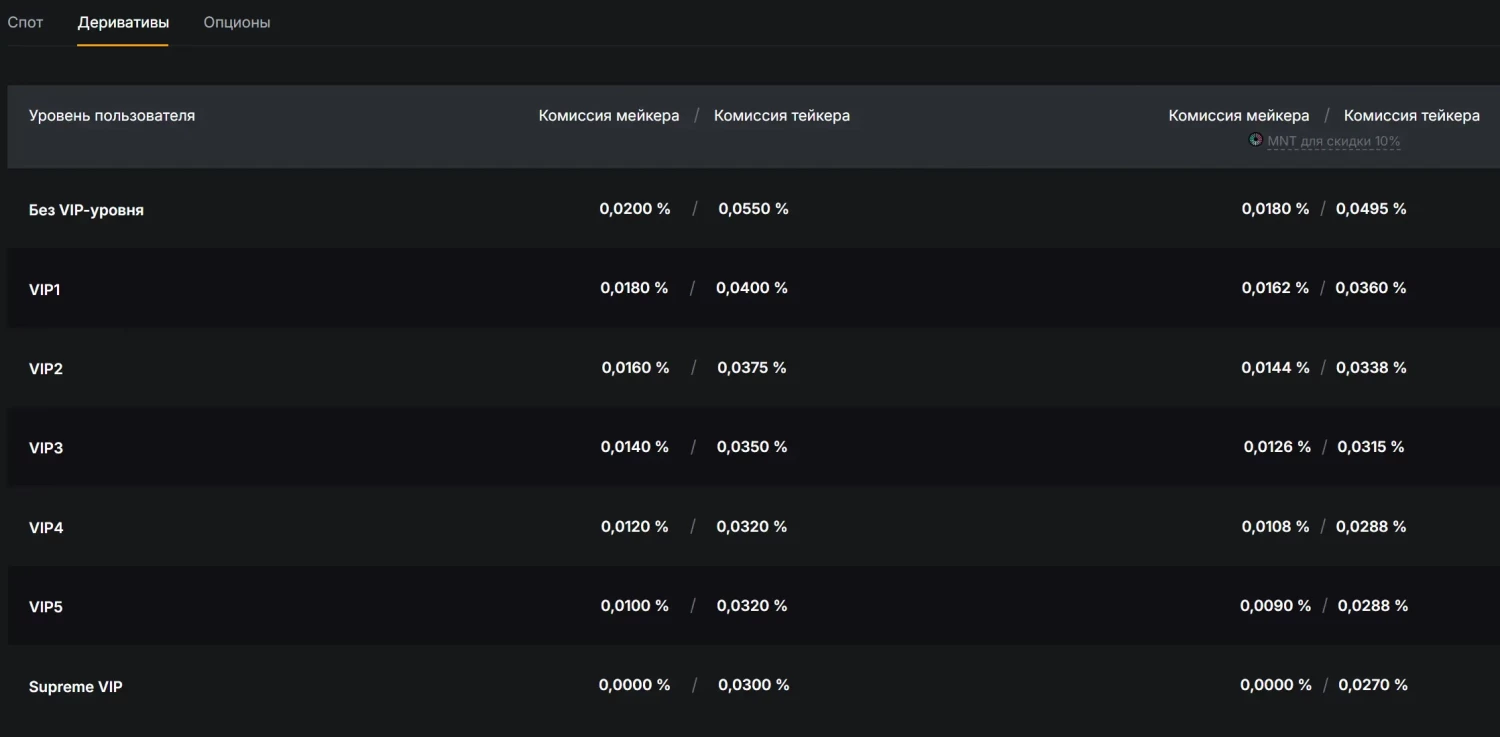
Task: Select the Supreme VIP row label
Action: (x=75, y=687)
